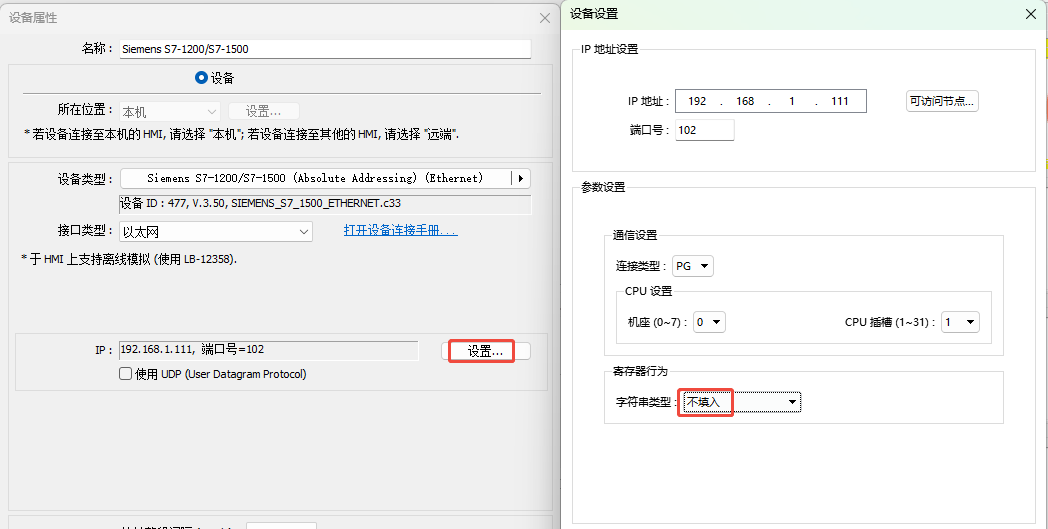Expand the 机座 (0~7) dropdown
The image size is (1048, 529).
pyautogui.click(x=709, y=322)
